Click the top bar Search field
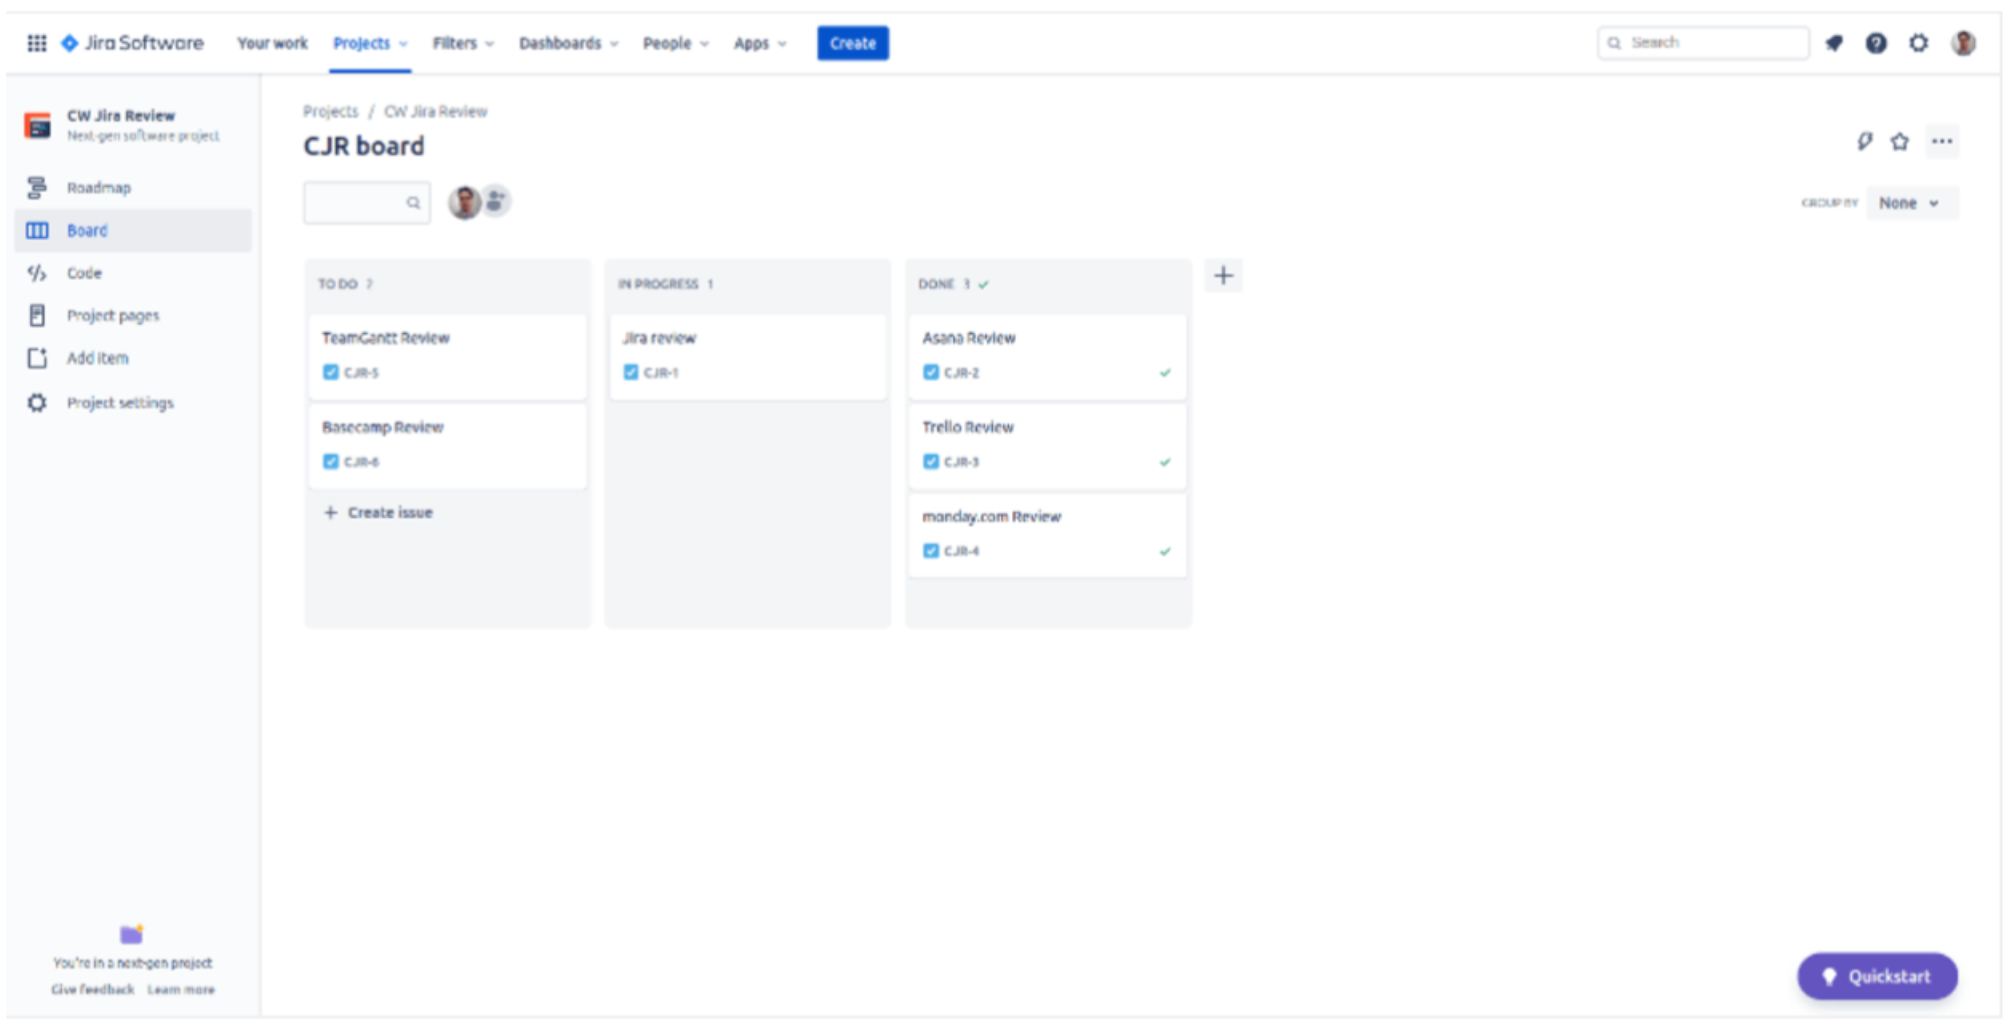The width and height of the screenshot is (2006, 1022). pyautogui.click(x=1703, y=43)
